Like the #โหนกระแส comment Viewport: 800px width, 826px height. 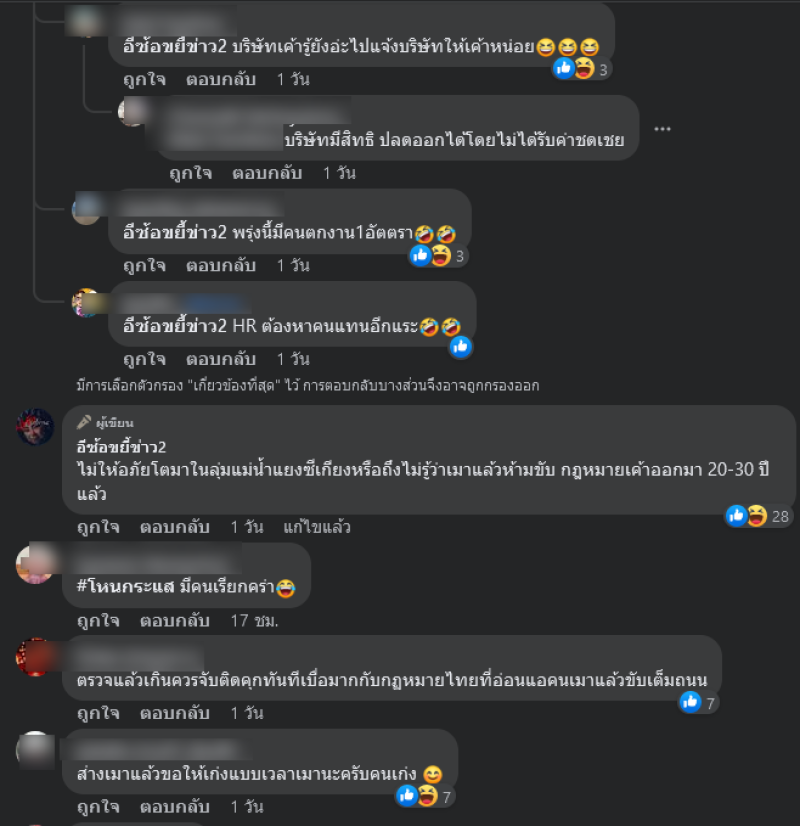point(98,621)
